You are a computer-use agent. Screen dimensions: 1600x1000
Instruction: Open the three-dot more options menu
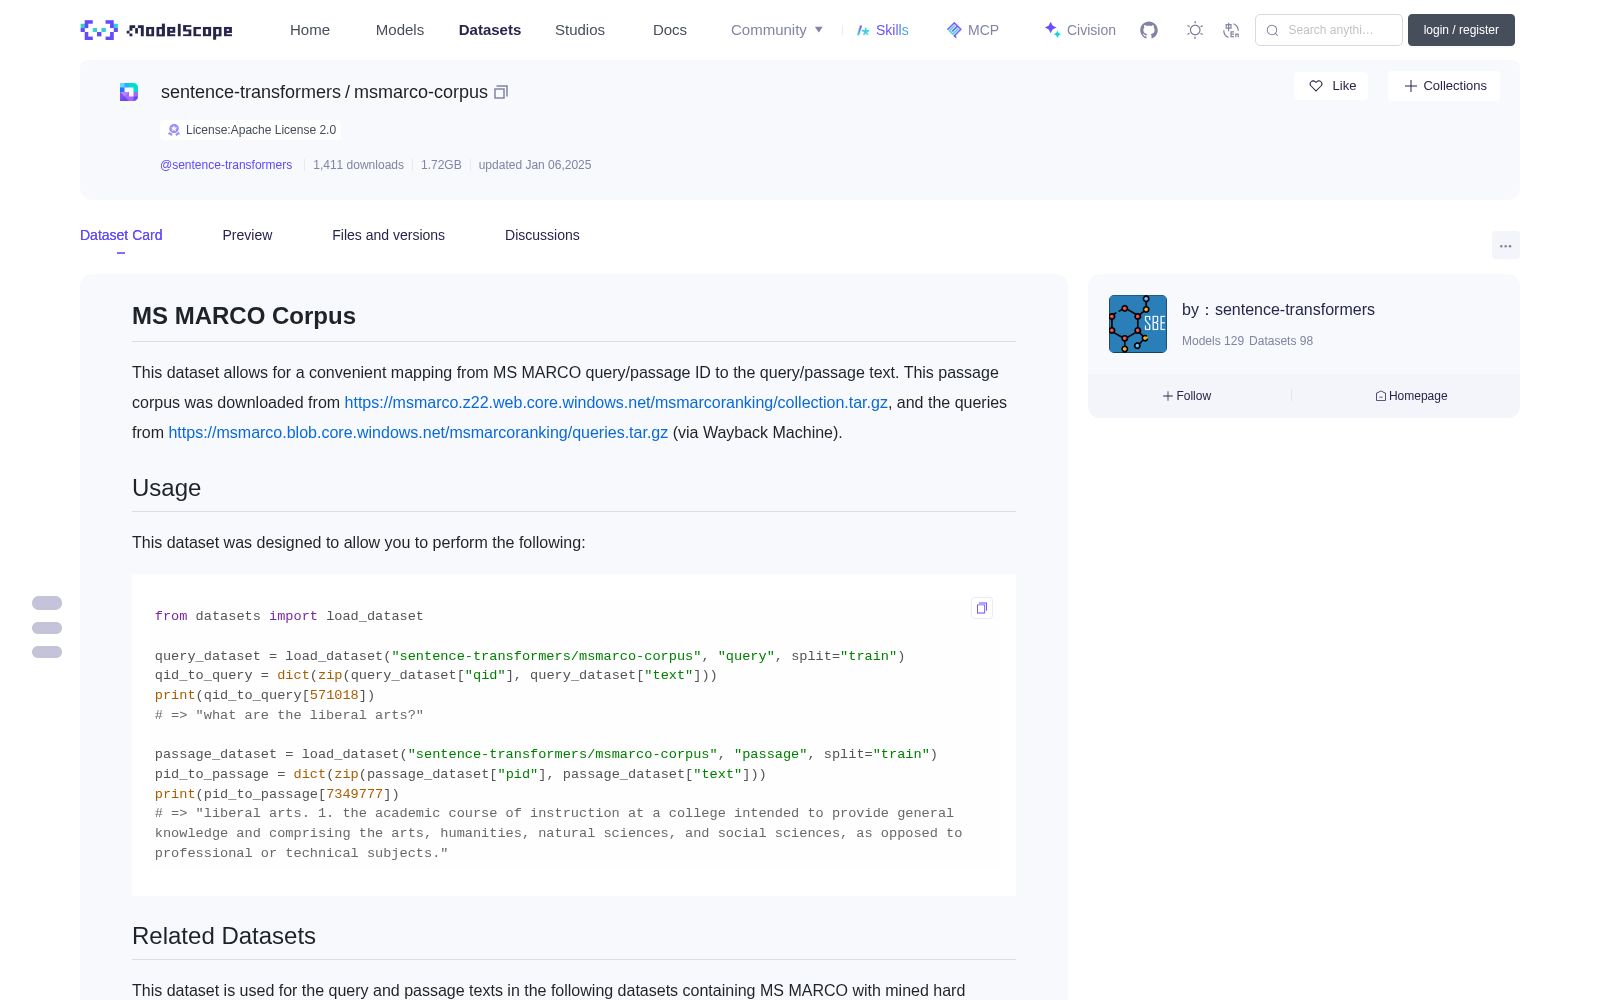coord(1505,245)
